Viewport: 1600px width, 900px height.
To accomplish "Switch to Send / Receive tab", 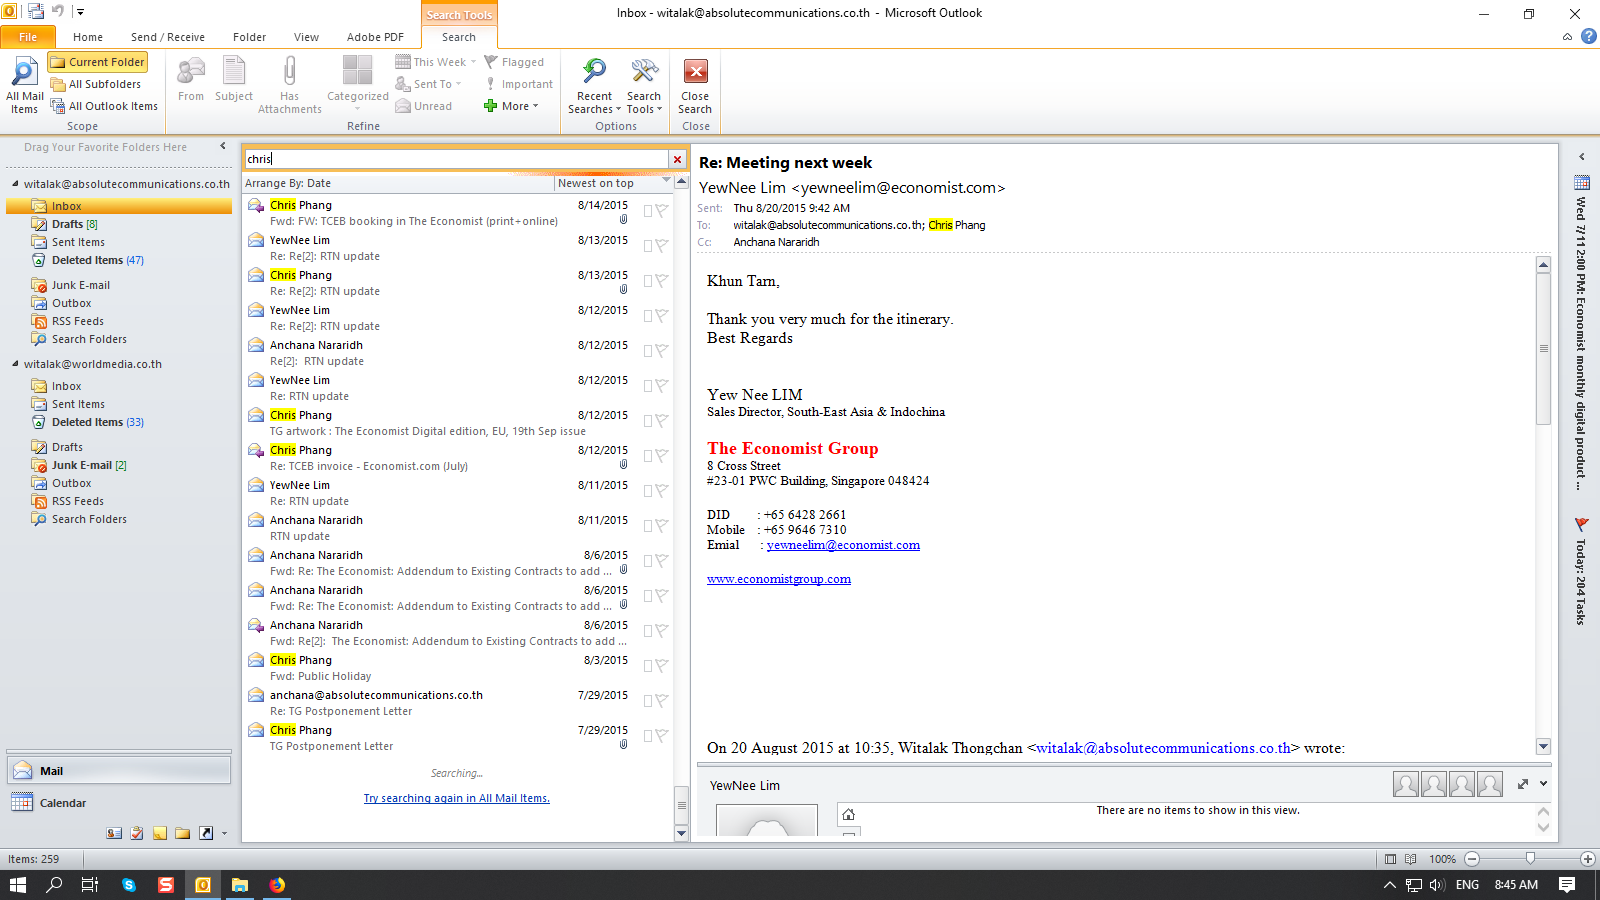I will point(168,37).
